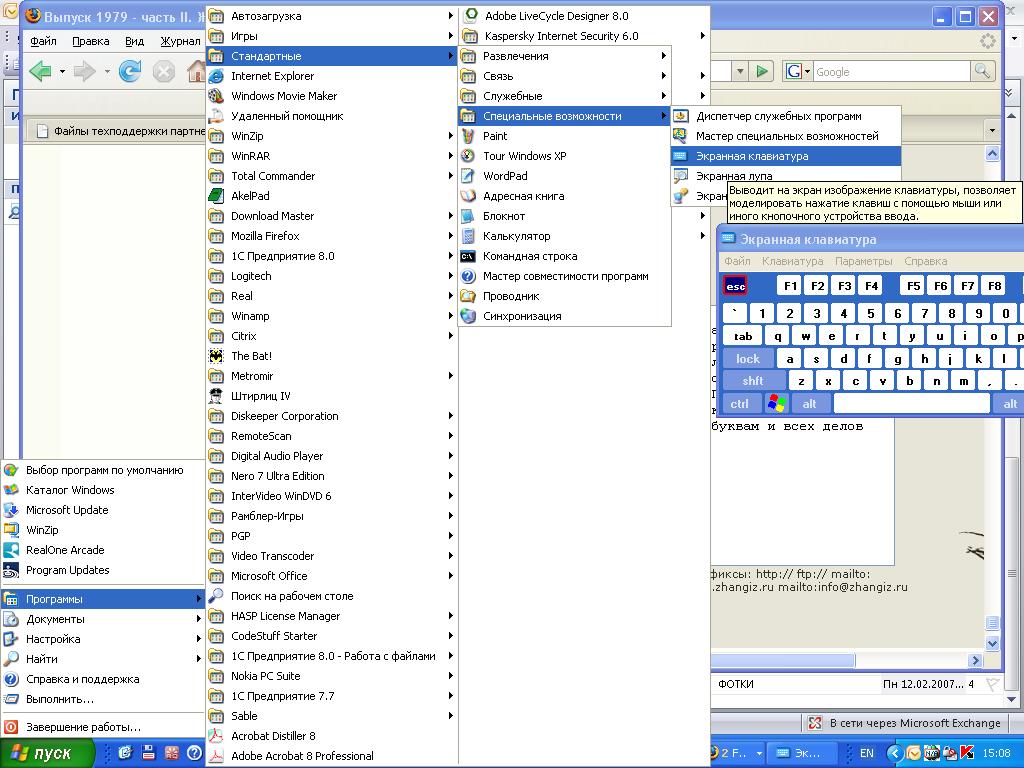Viewport: 1024px width, 768px height.
Task: Open the Forward button history dropdown arrow
Action: 106,71
